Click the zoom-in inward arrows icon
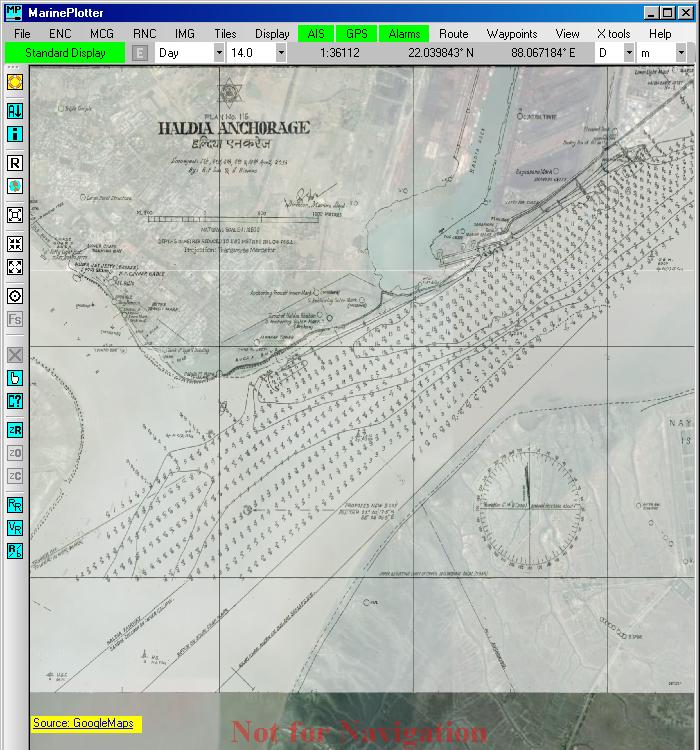The image size is (700, 750). click(15, 244)
